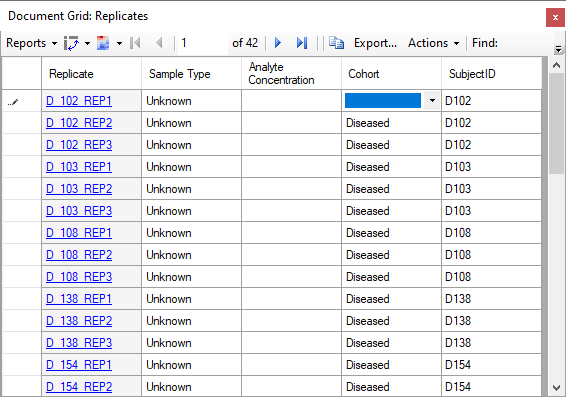Open the dropdown arrow beside the pivot icon
Screen dimensions: 566x397
pos(87,43)
